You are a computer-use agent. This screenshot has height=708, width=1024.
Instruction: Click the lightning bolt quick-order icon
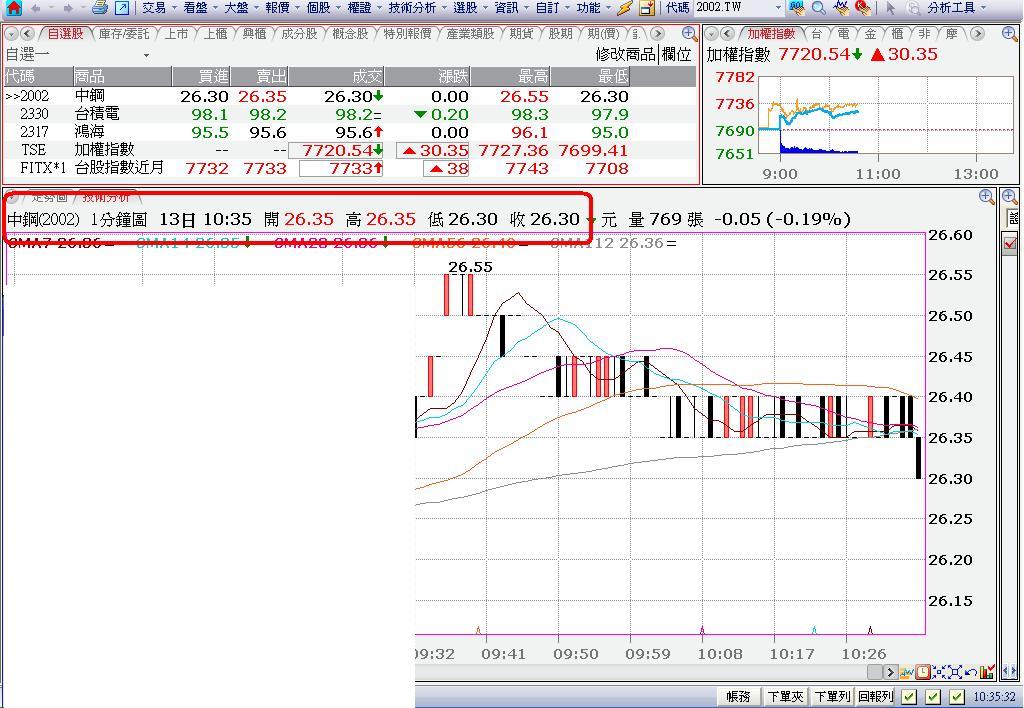624,8
